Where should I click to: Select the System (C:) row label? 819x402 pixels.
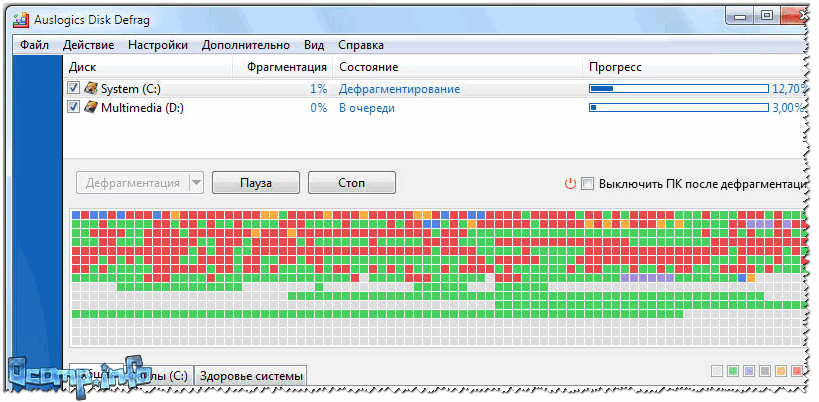click(x=131, y=89)
